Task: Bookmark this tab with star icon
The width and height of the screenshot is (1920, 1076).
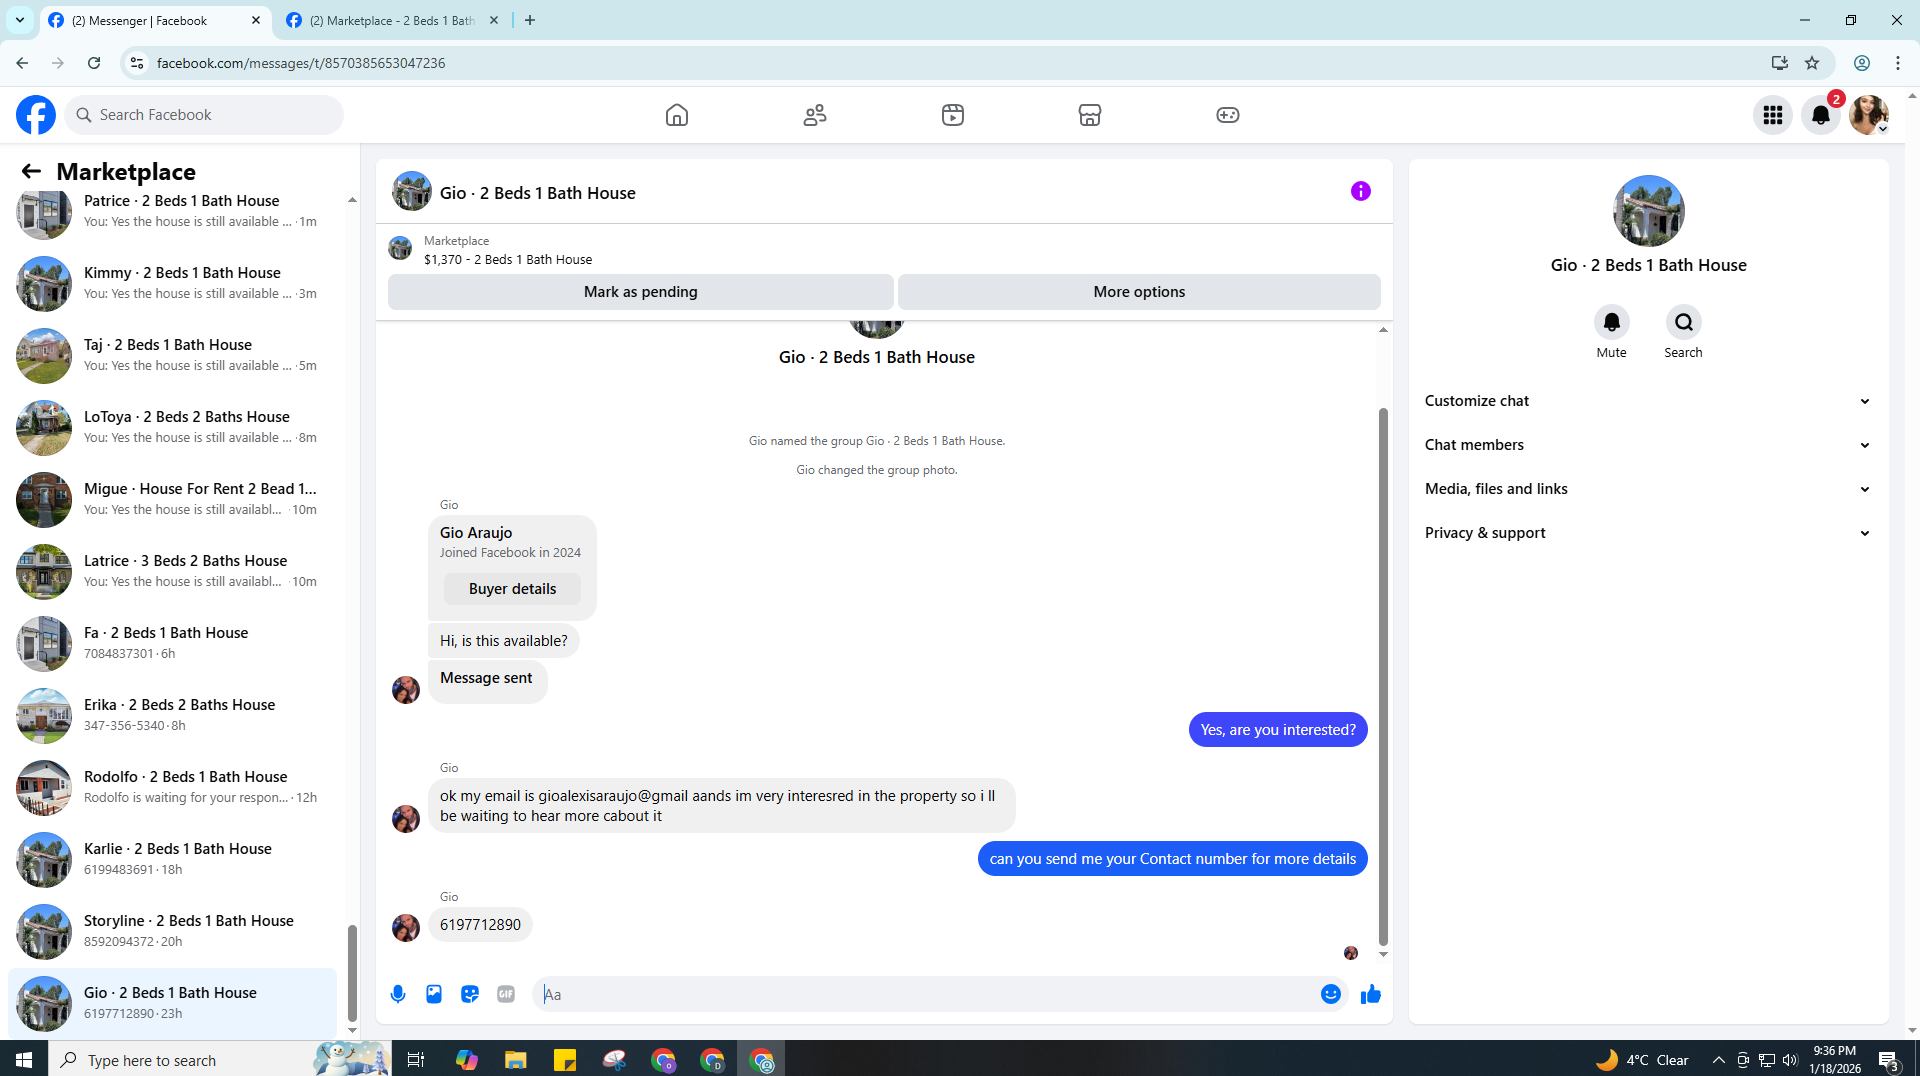Action: [x=1812, y=63]
